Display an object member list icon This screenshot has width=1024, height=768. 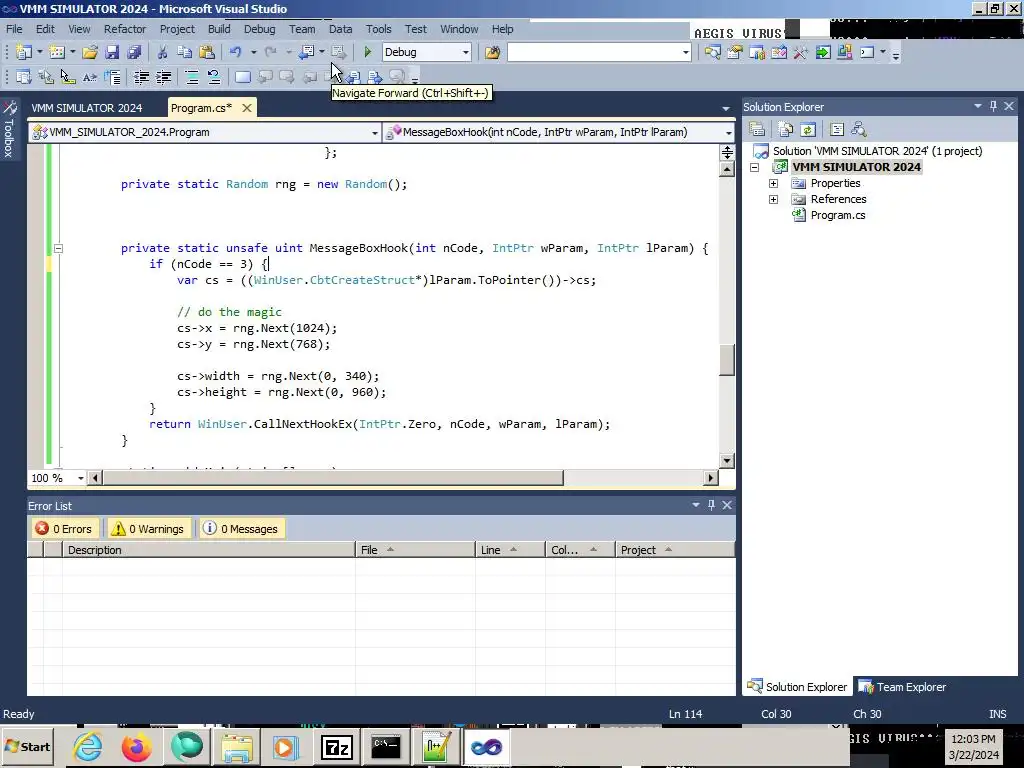24,77
